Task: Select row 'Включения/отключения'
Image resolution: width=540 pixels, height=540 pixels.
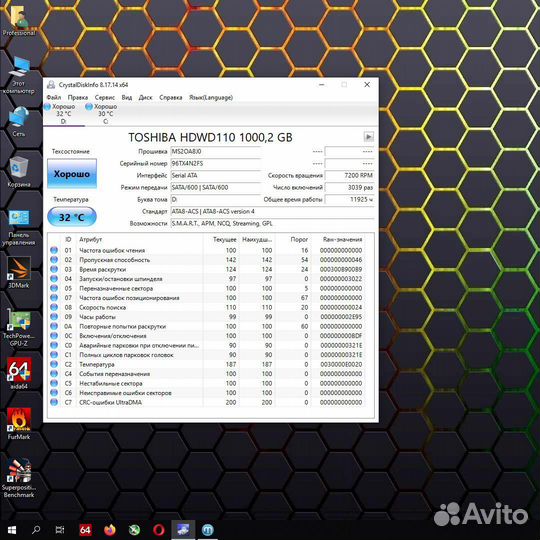Action: point(207,336)
